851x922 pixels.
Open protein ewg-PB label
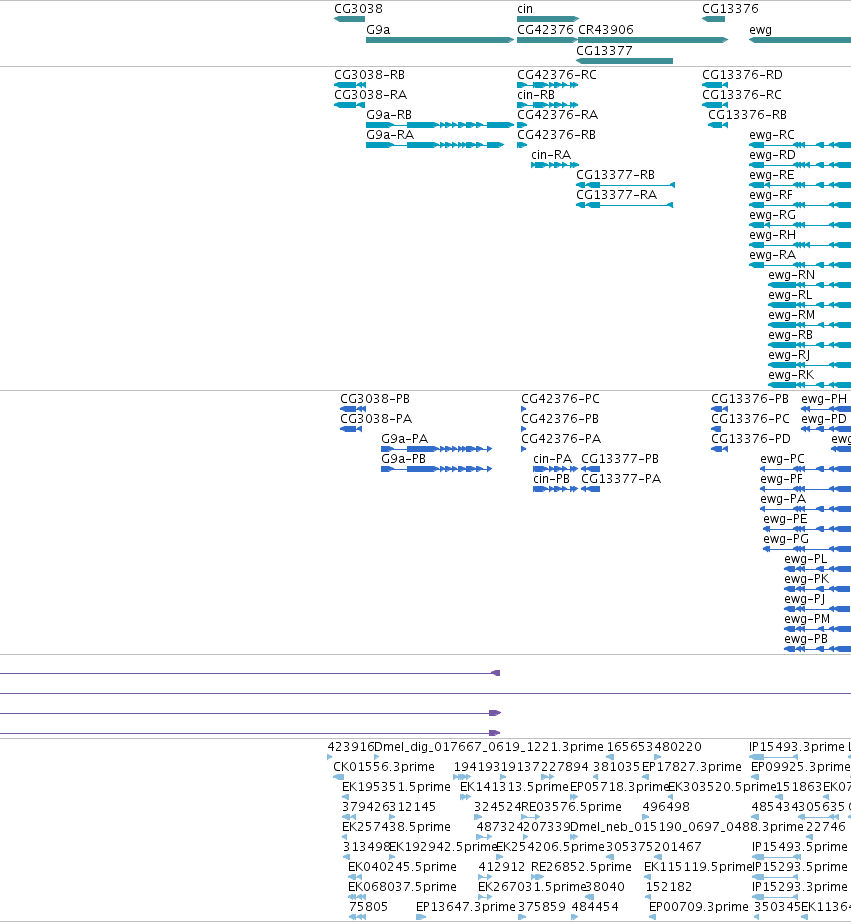tap(806, 639)
